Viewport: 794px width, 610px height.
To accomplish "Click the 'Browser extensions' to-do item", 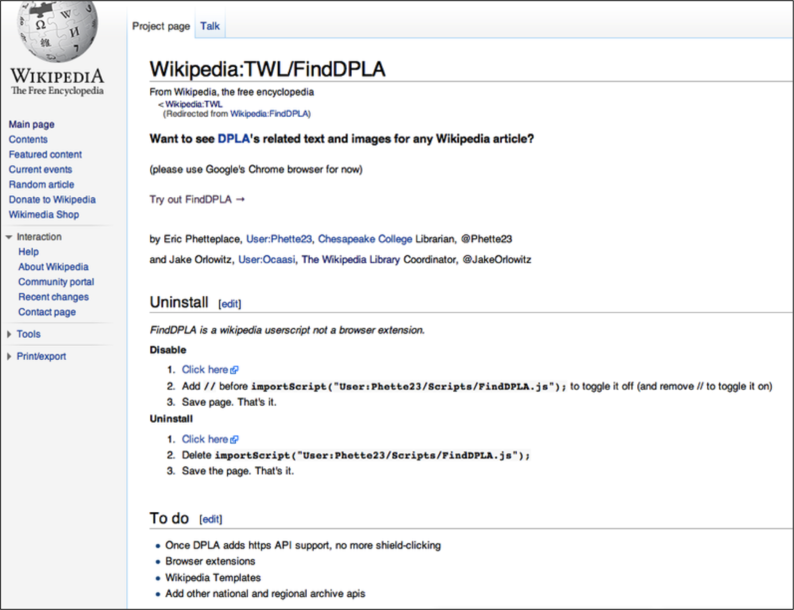I will tap(210, 561).
